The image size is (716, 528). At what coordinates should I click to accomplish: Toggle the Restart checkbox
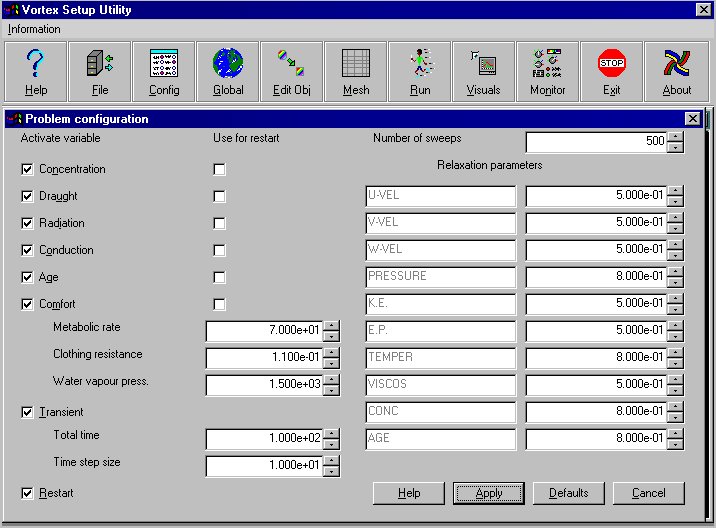(x=27, y=493)
